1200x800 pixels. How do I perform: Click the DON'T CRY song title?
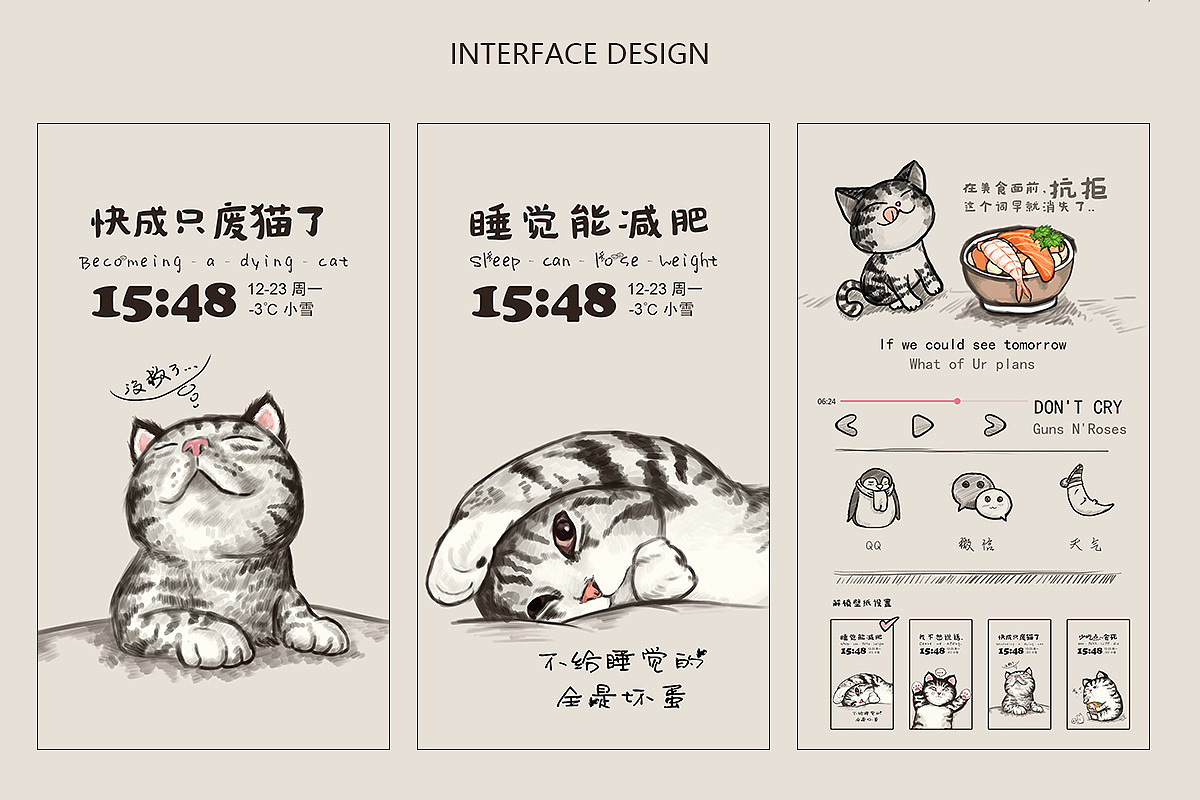point(1078,407)
